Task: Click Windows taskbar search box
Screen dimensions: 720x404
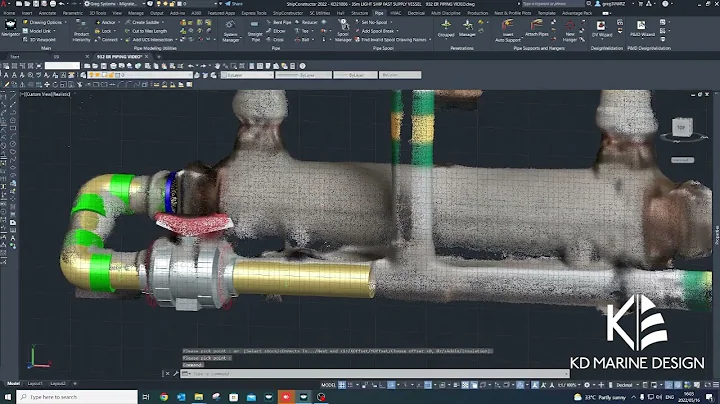Action: 77,397
